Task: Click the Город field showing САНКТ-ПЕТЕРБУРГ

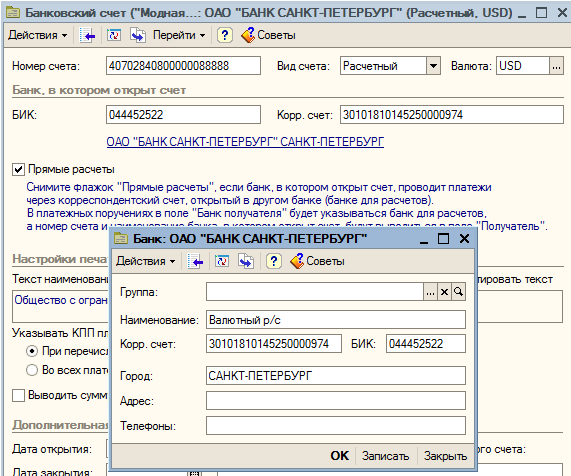Action: [x=336, y=375]
